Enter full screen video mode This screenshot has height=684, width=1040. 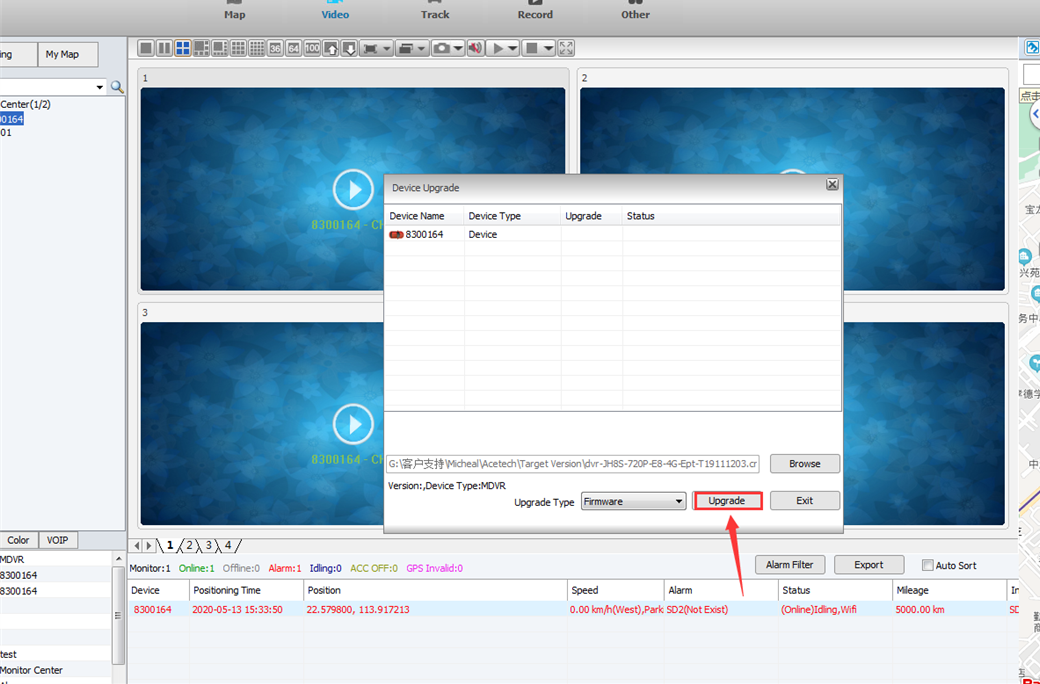point(566,48)
